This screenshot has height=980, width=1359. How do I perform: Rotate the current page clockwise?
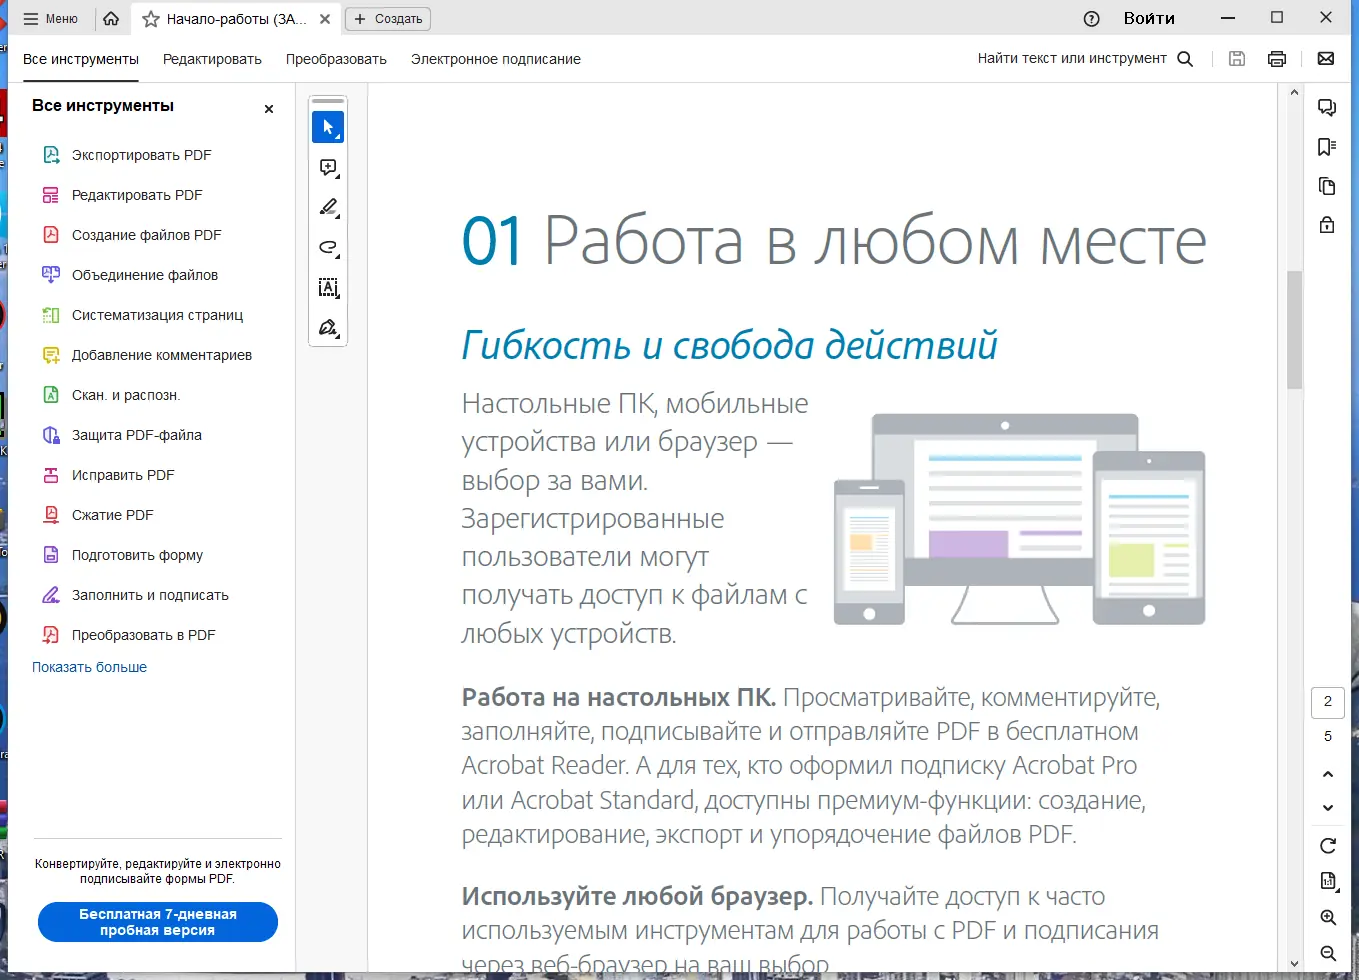1327,845
